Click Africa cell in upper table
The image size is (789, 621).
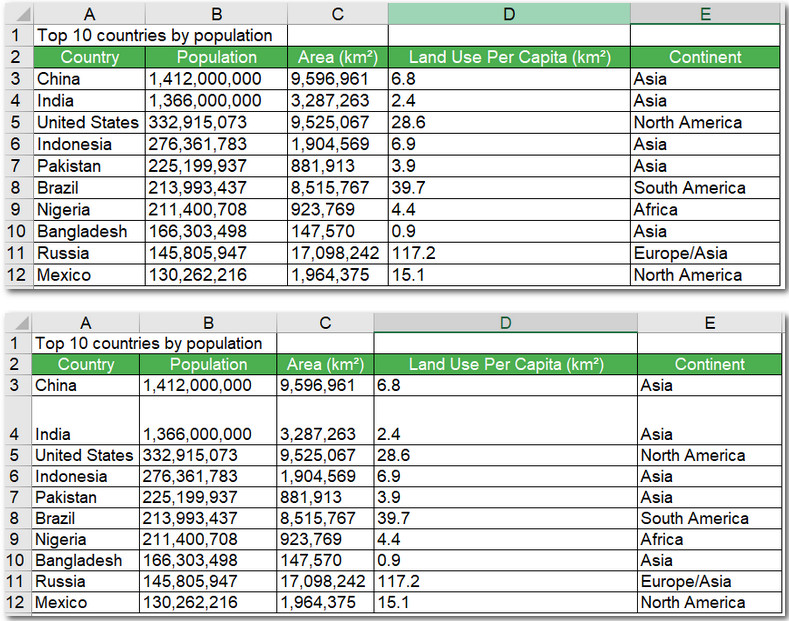705,209
